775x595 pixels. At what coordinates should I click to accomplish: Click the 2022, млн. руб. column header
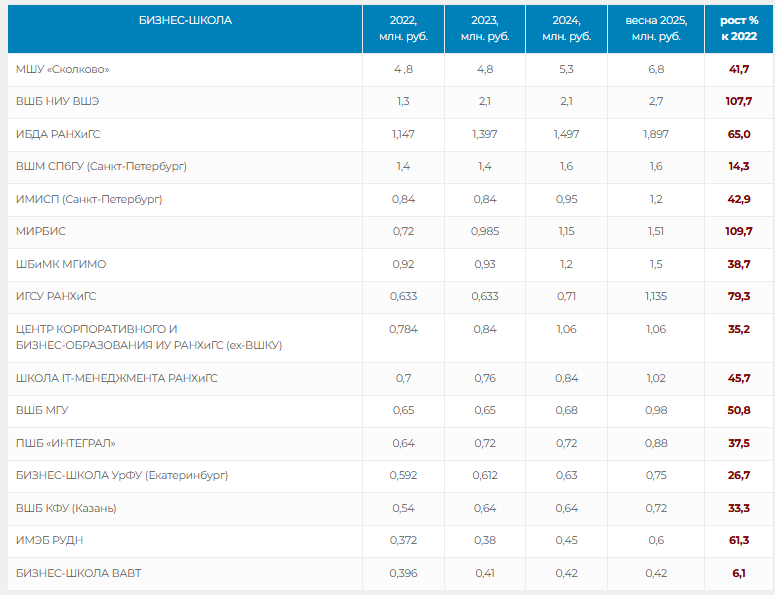pyautogui.click(x=403, y=28)
